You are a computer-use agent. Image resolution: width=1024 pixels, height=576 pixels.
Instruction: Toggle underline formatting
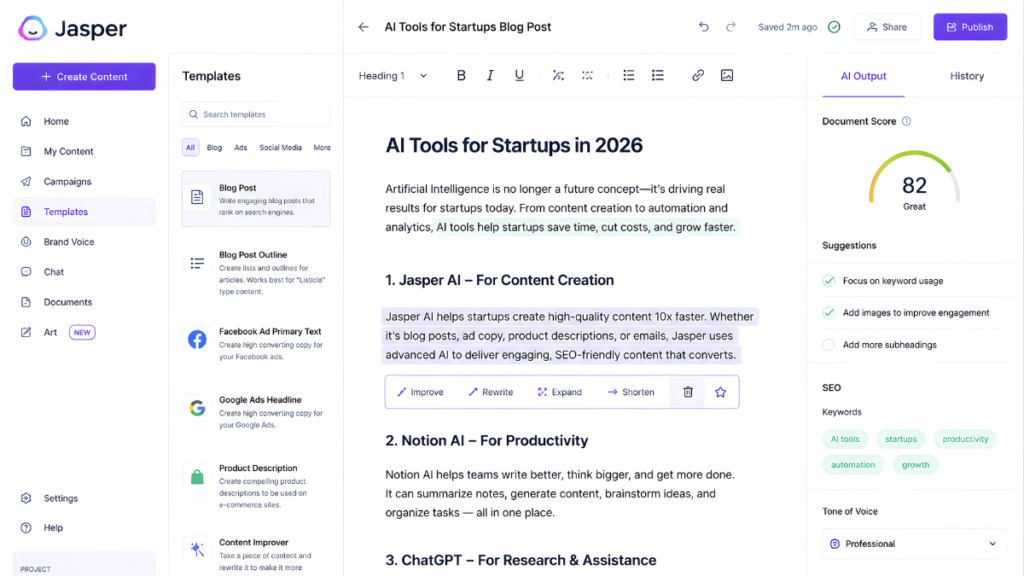519,76
